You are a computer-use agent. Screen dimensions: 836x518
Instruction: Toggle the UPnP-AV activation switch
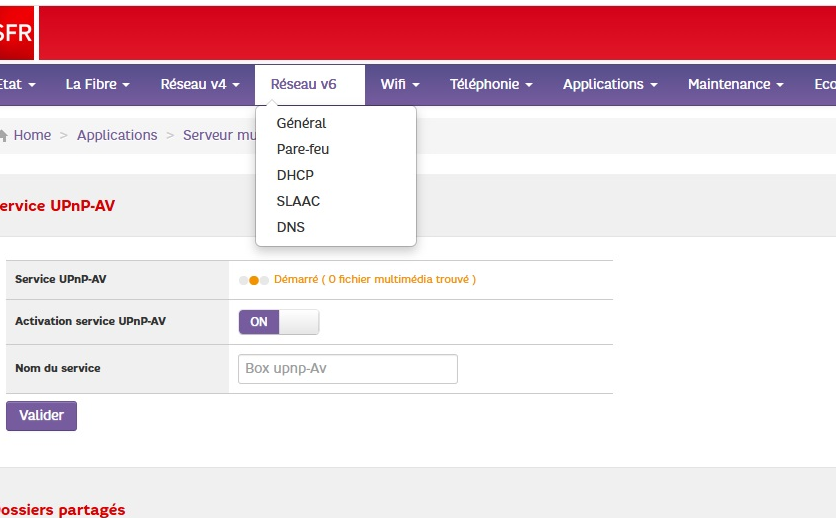click(279, 322)
